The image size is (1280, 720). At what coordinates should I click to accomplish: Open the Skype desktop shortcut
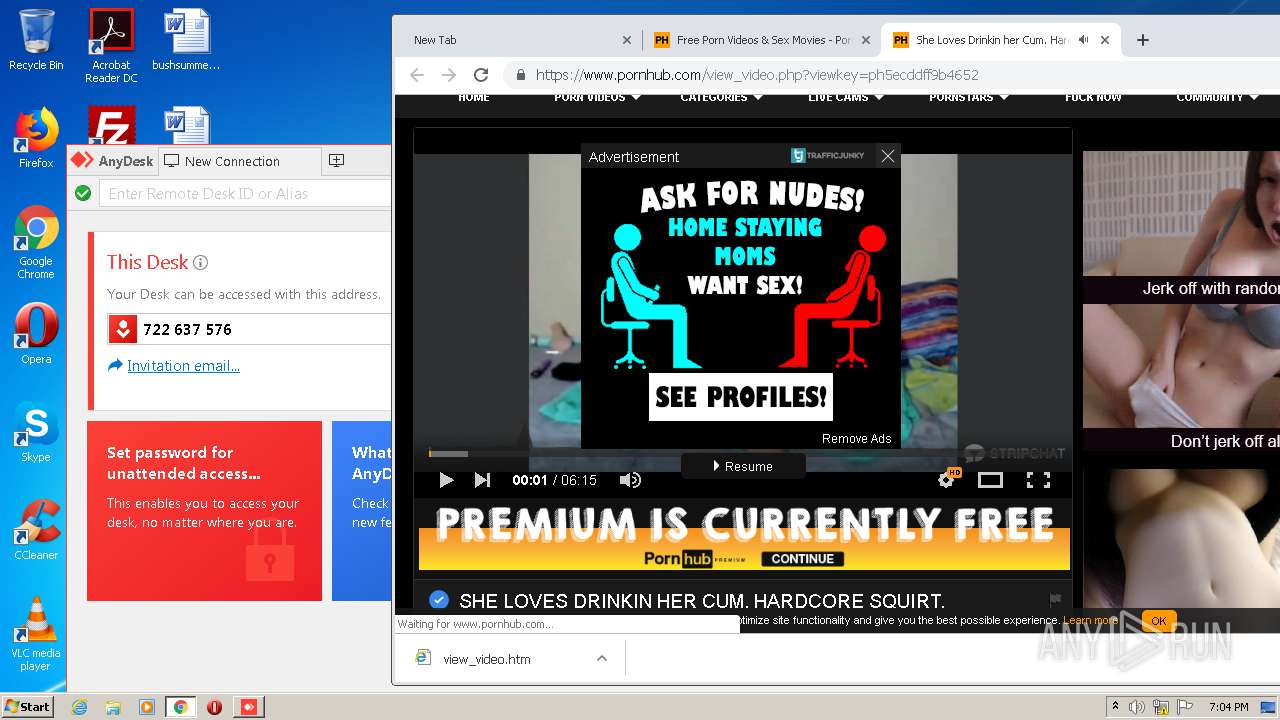[x=36, y=432]
